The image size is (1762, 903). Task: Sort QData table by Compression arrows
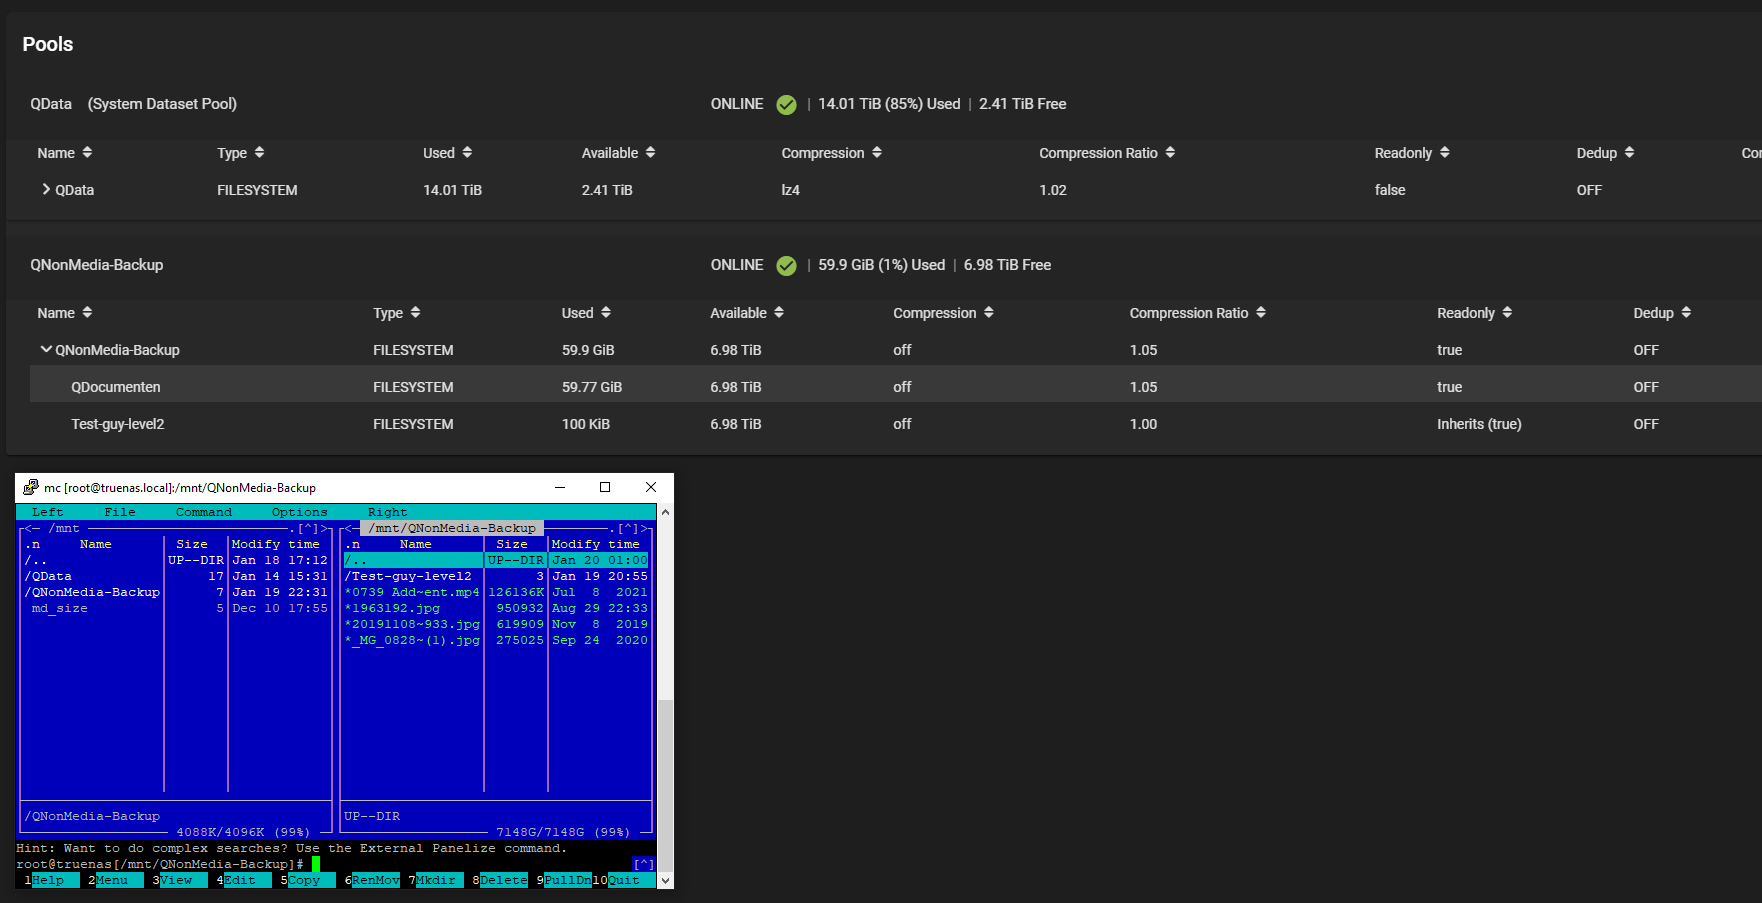point(877,152)
